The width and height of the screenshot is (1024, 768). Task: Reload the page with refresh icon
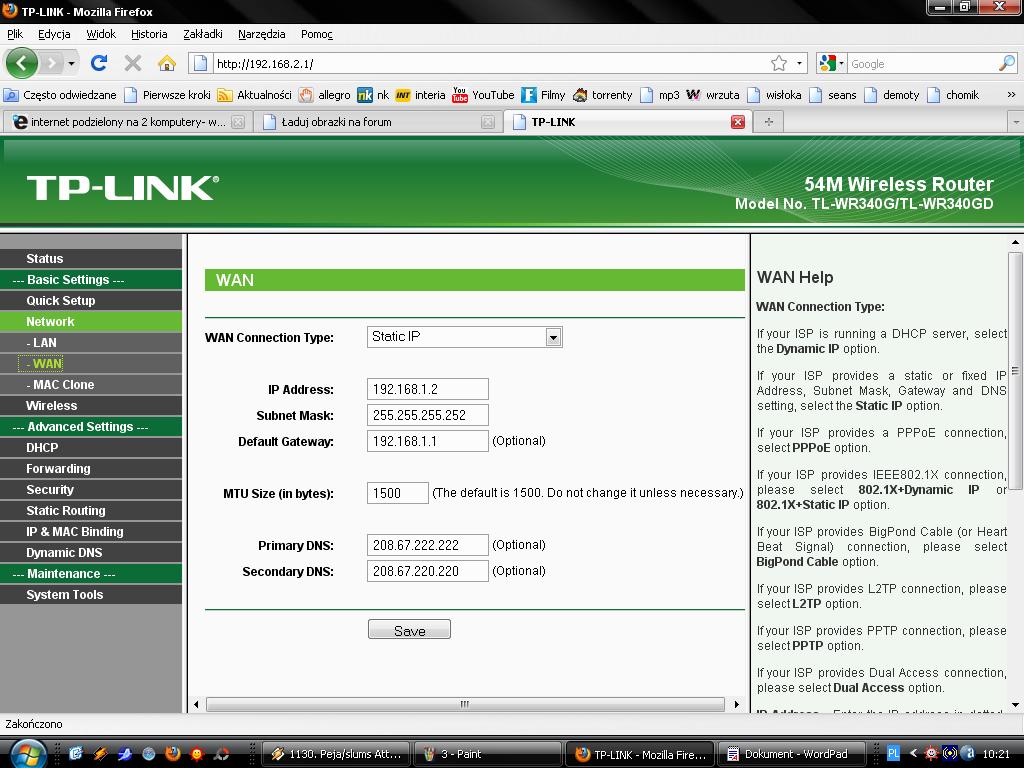click(x=99, y=63)
